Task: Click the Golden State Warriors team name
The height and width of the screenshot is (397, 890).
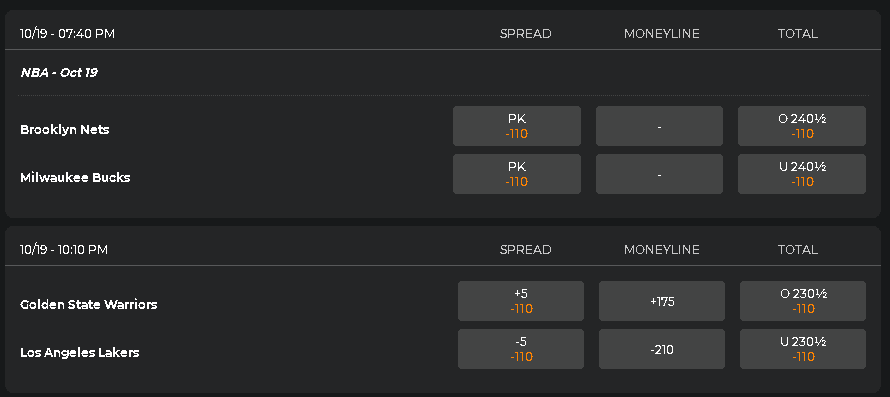Action: click(89, 304)
